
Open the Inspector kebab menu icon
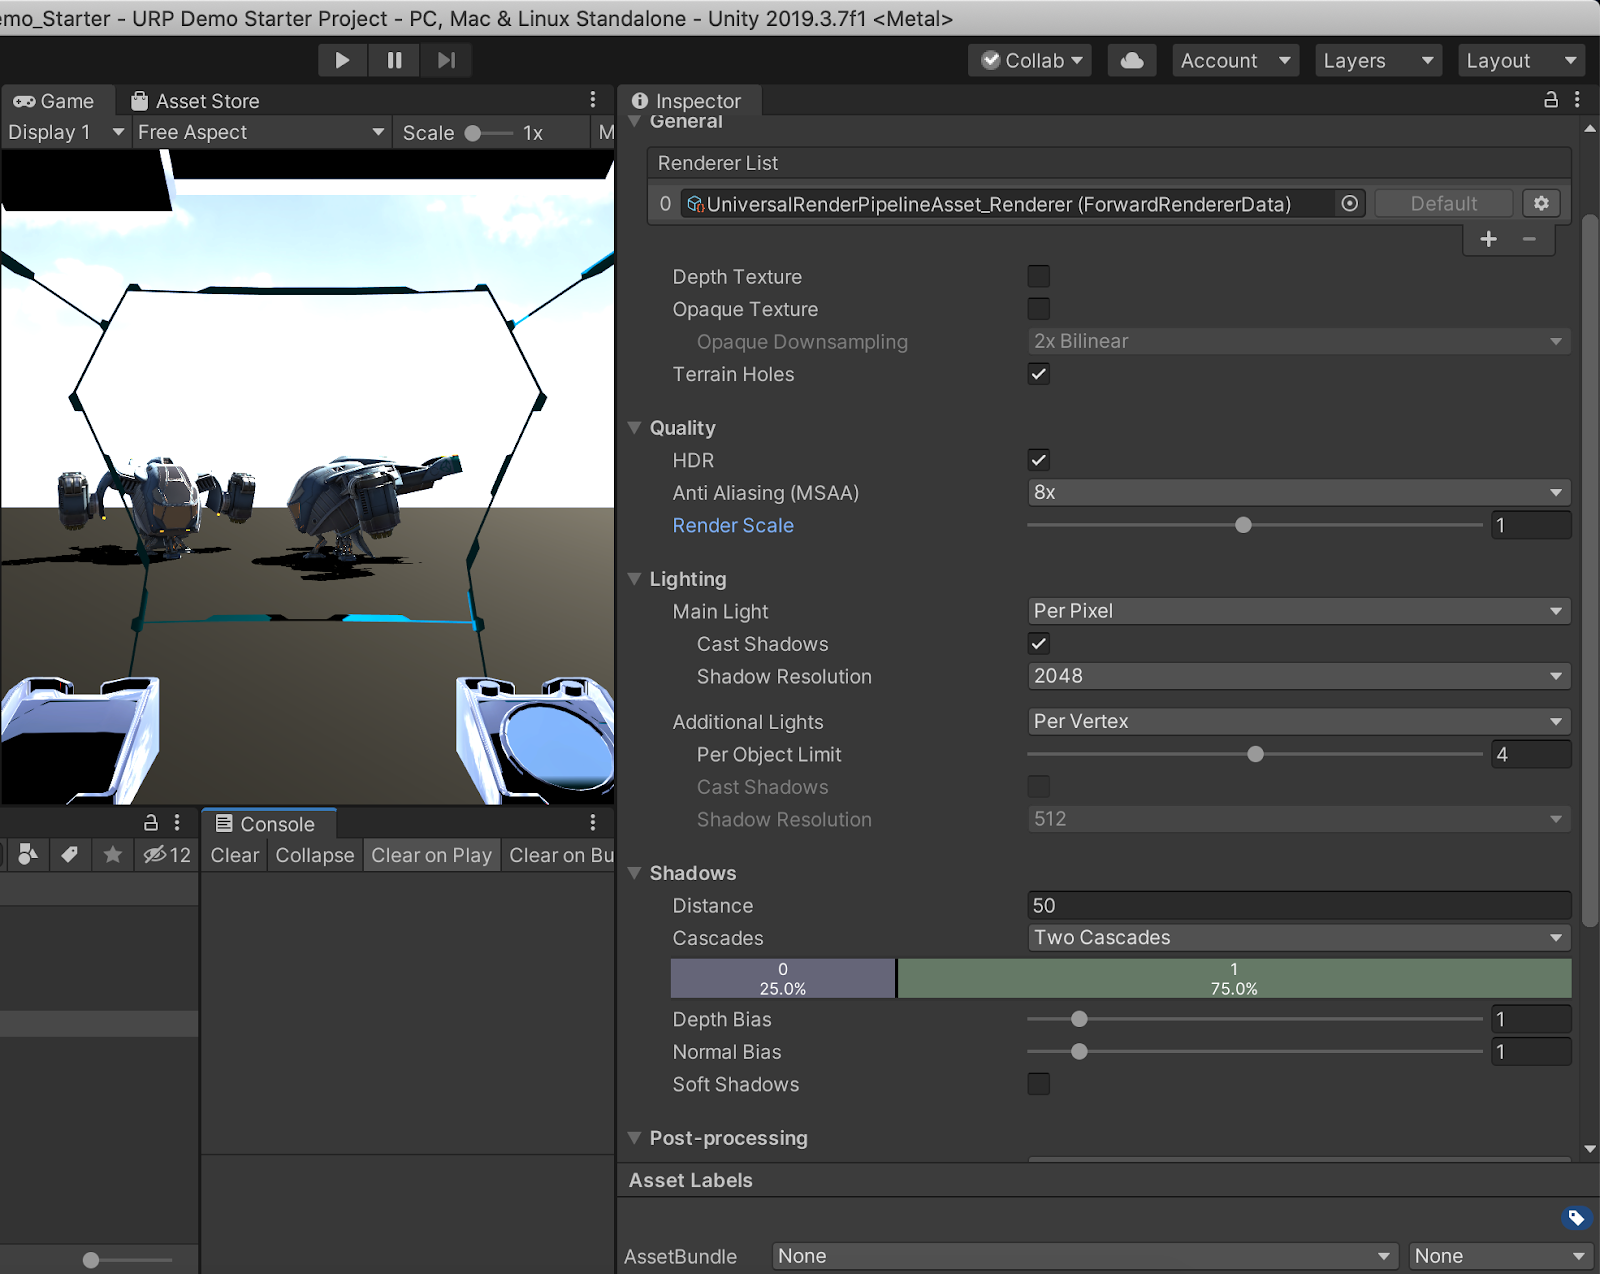pyautogui.click(x=1578, y=100)
